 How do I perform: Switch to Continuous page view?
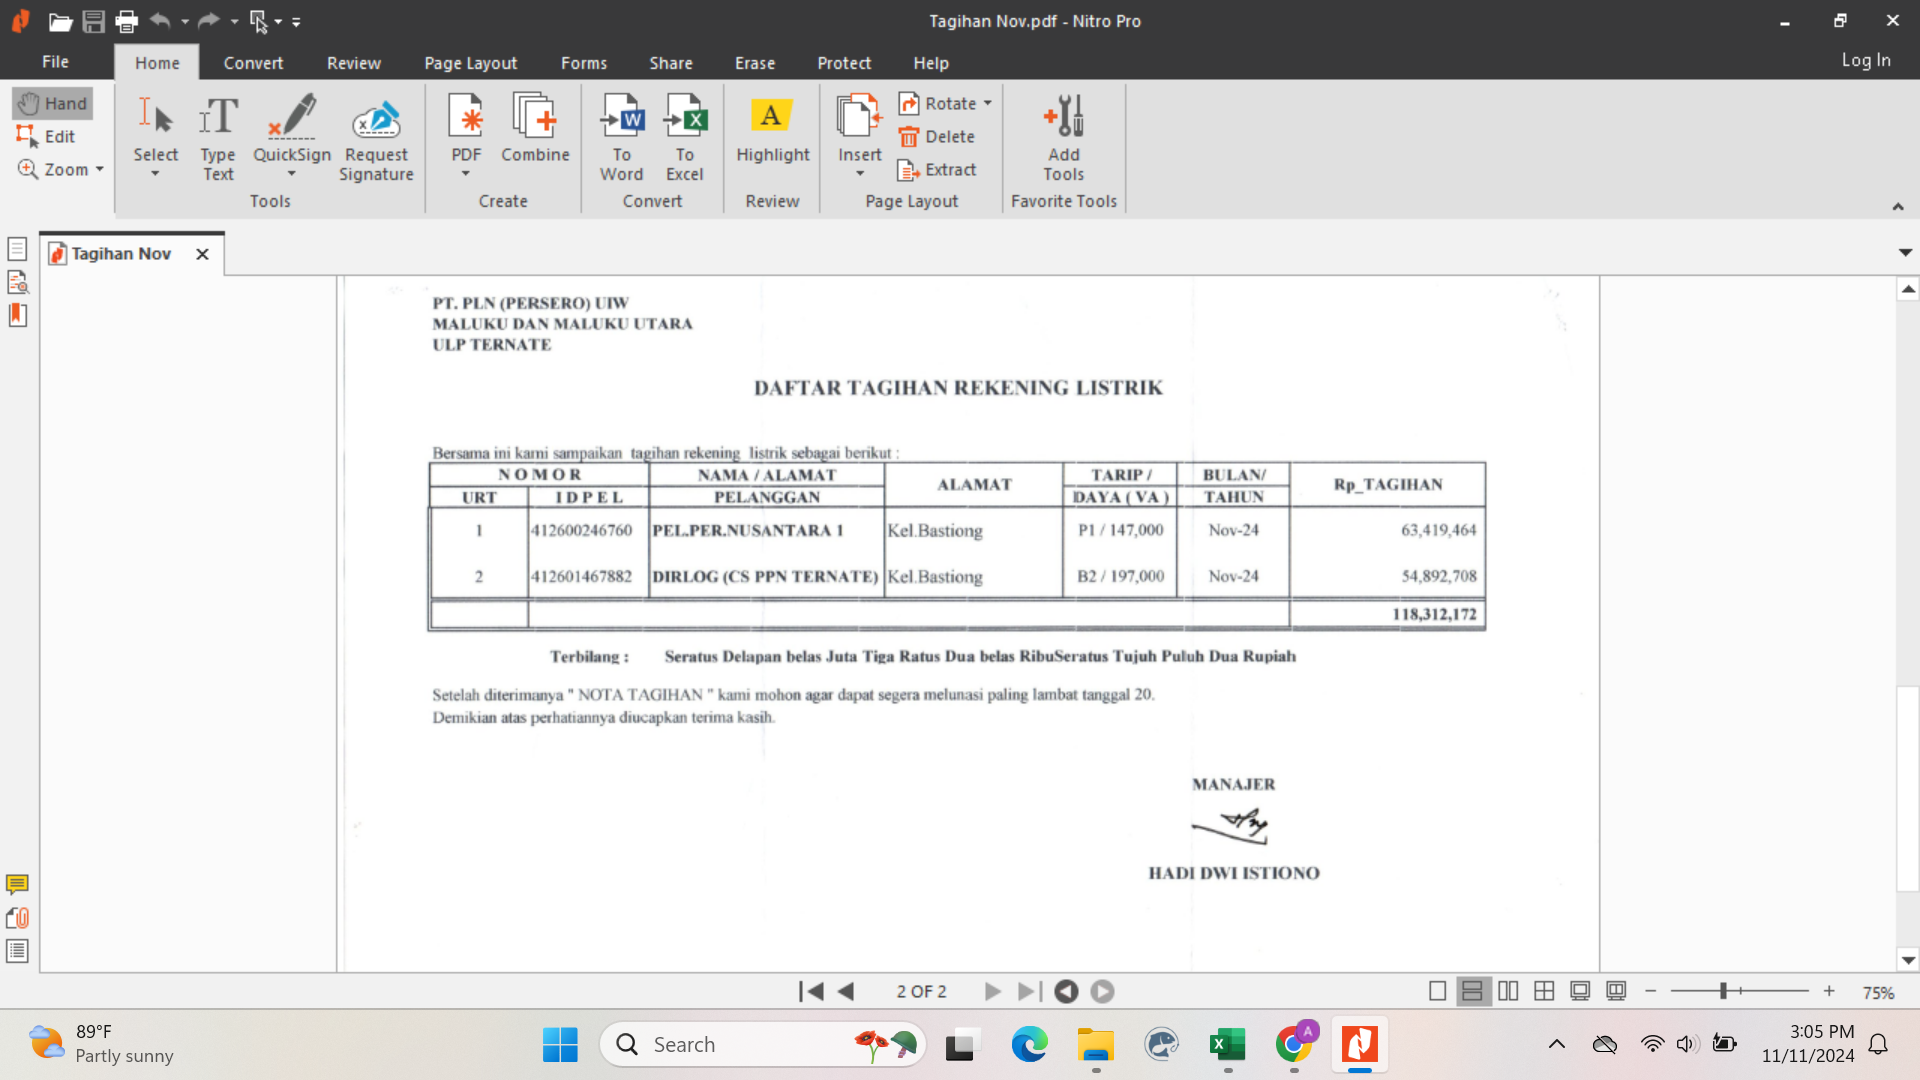[x=1472, y=991]
